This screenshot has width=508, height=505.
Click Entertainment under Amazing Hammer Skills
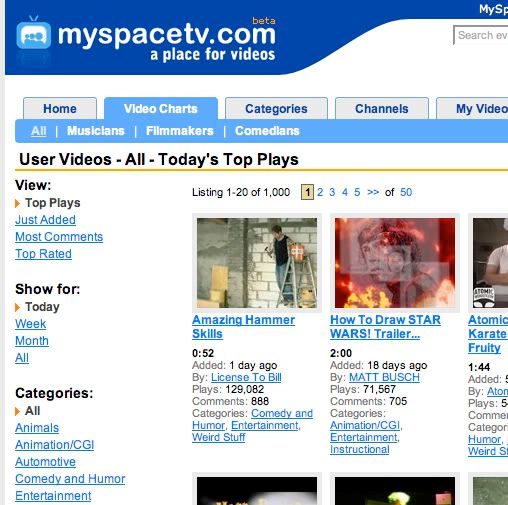265,425
